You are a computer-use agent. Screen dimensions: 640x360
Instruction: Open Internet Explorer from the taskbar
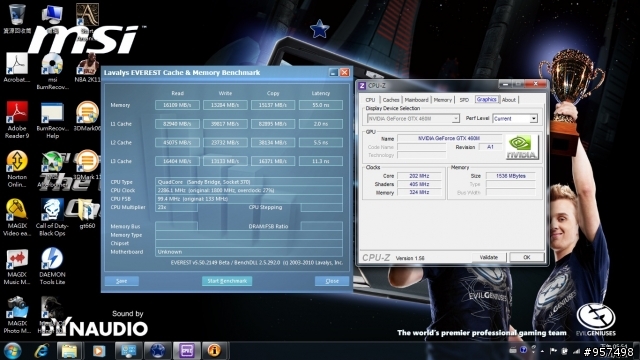click(x=42, y=351)
